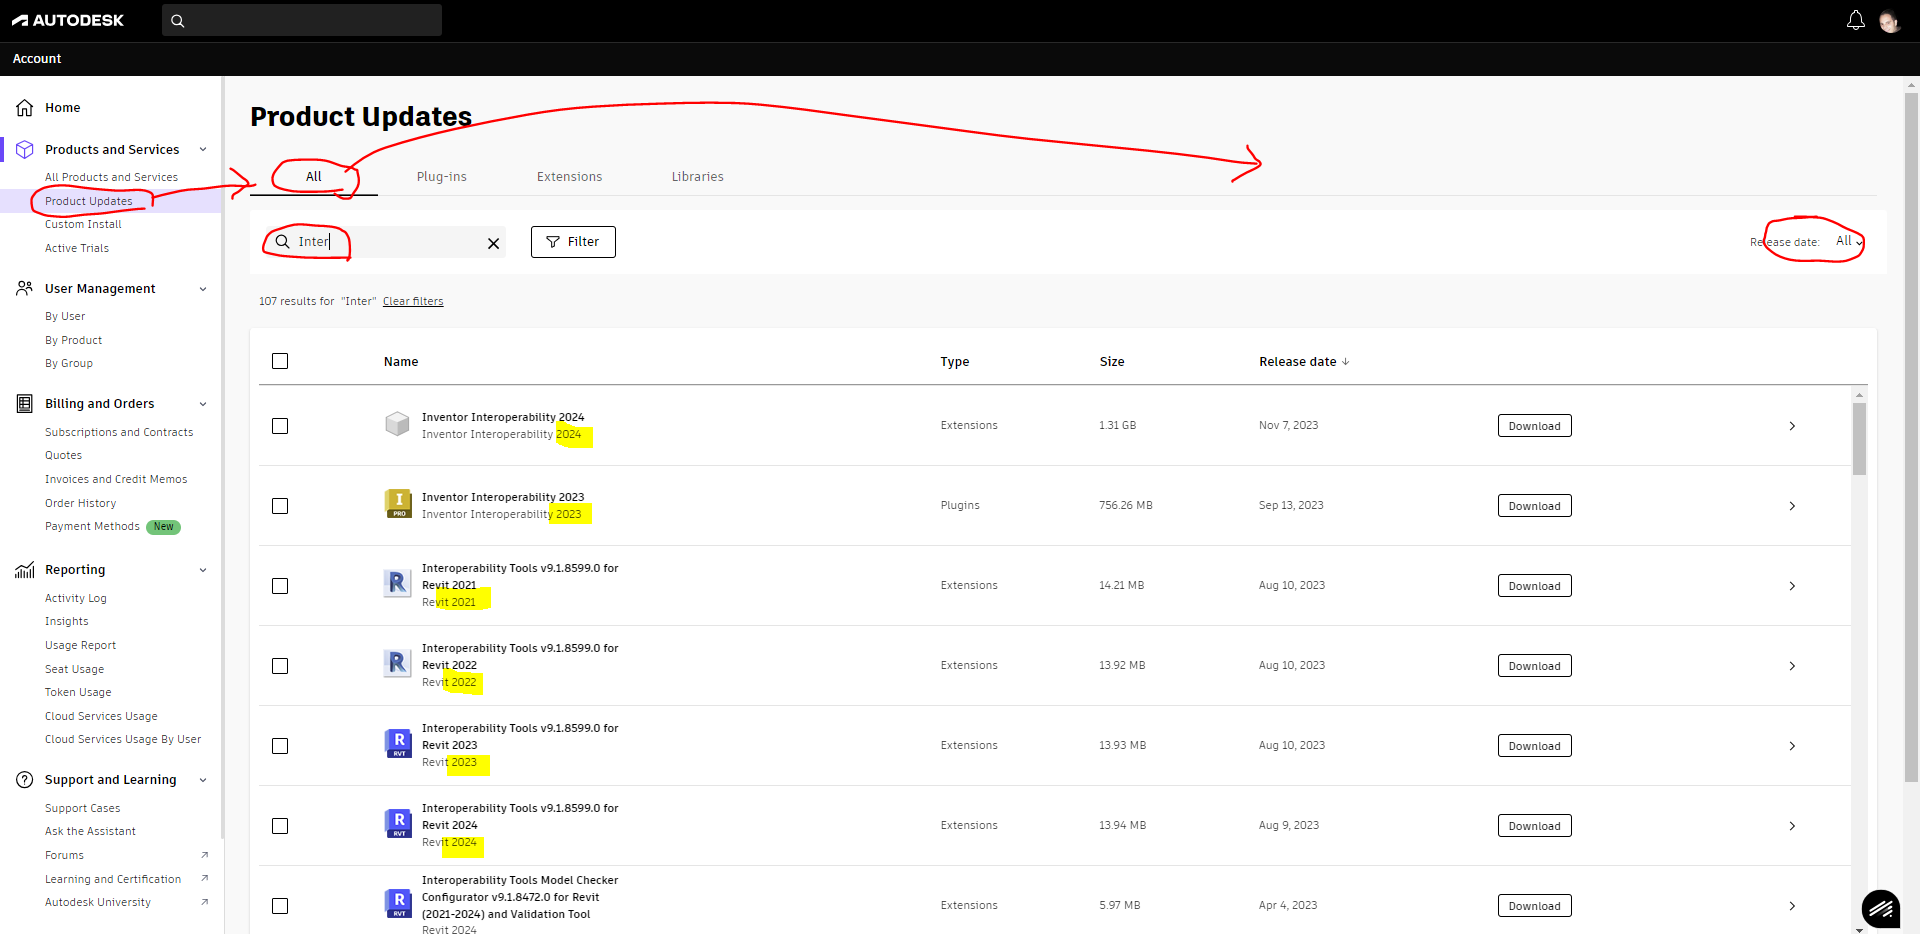
Task: Check the Interoperability Tools Revit 2024 checkbox
Action: click(280, 826)
